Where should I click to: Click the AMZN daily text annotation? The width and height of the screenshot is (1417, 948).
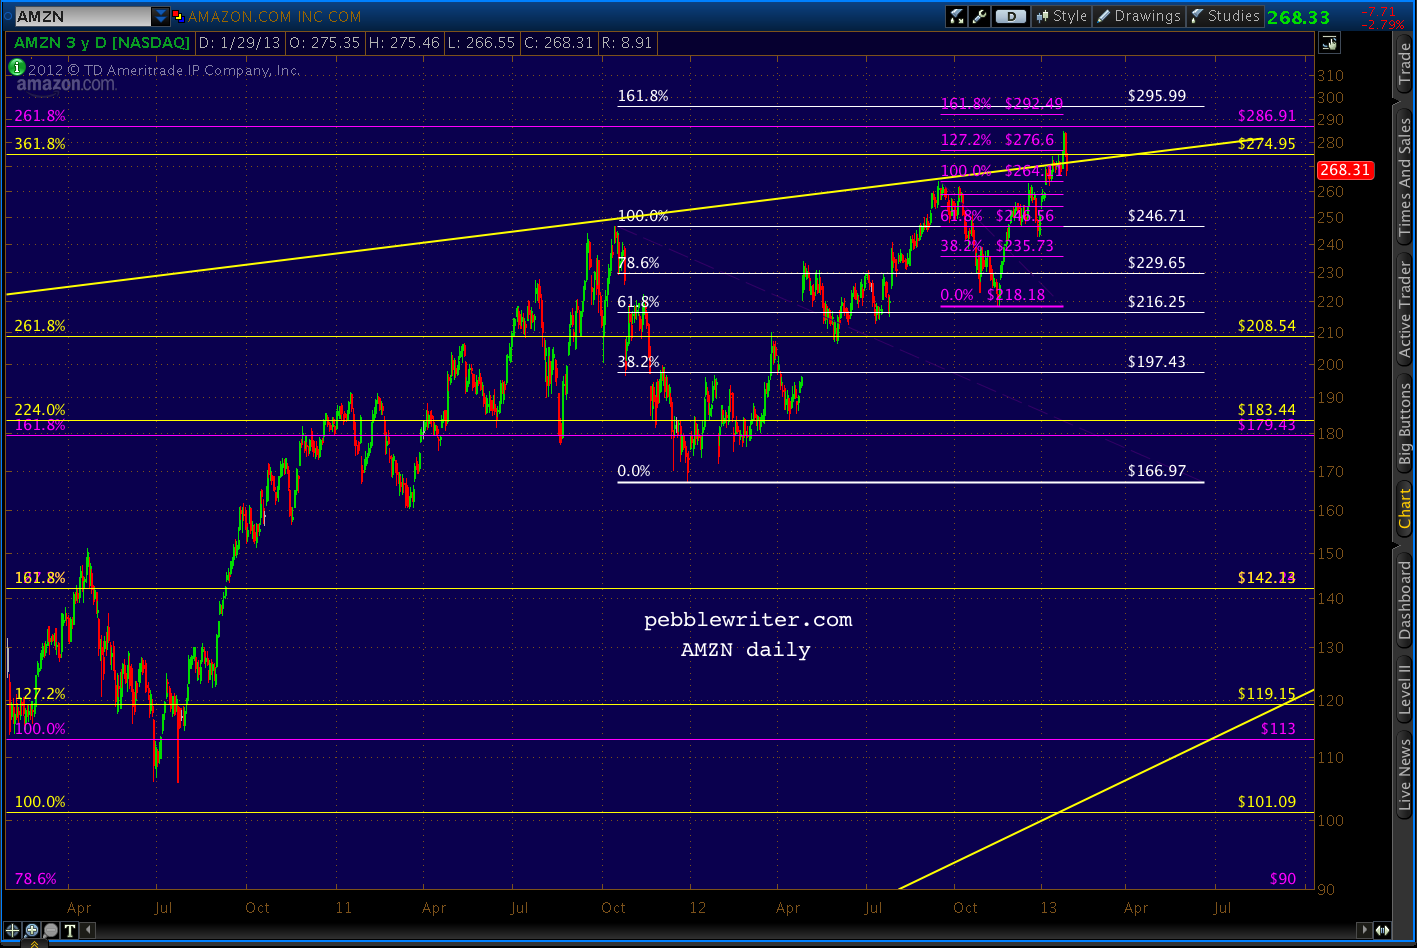click(746, 650)
